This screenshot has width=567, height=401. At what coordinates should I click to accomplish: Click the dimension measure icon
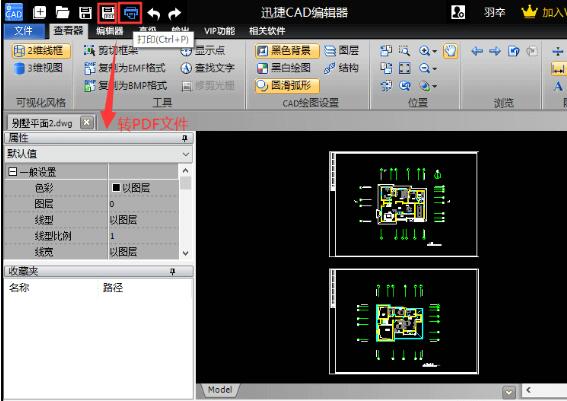pyautogui.click(x=558, y=69)
